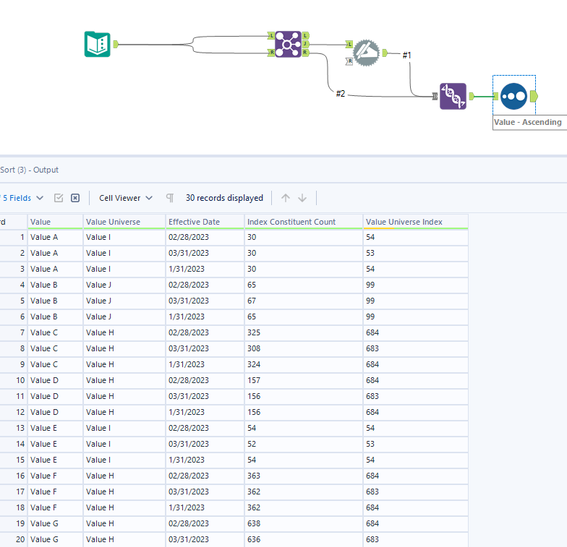Select Effective Date cell in row 2

point(205,253)
